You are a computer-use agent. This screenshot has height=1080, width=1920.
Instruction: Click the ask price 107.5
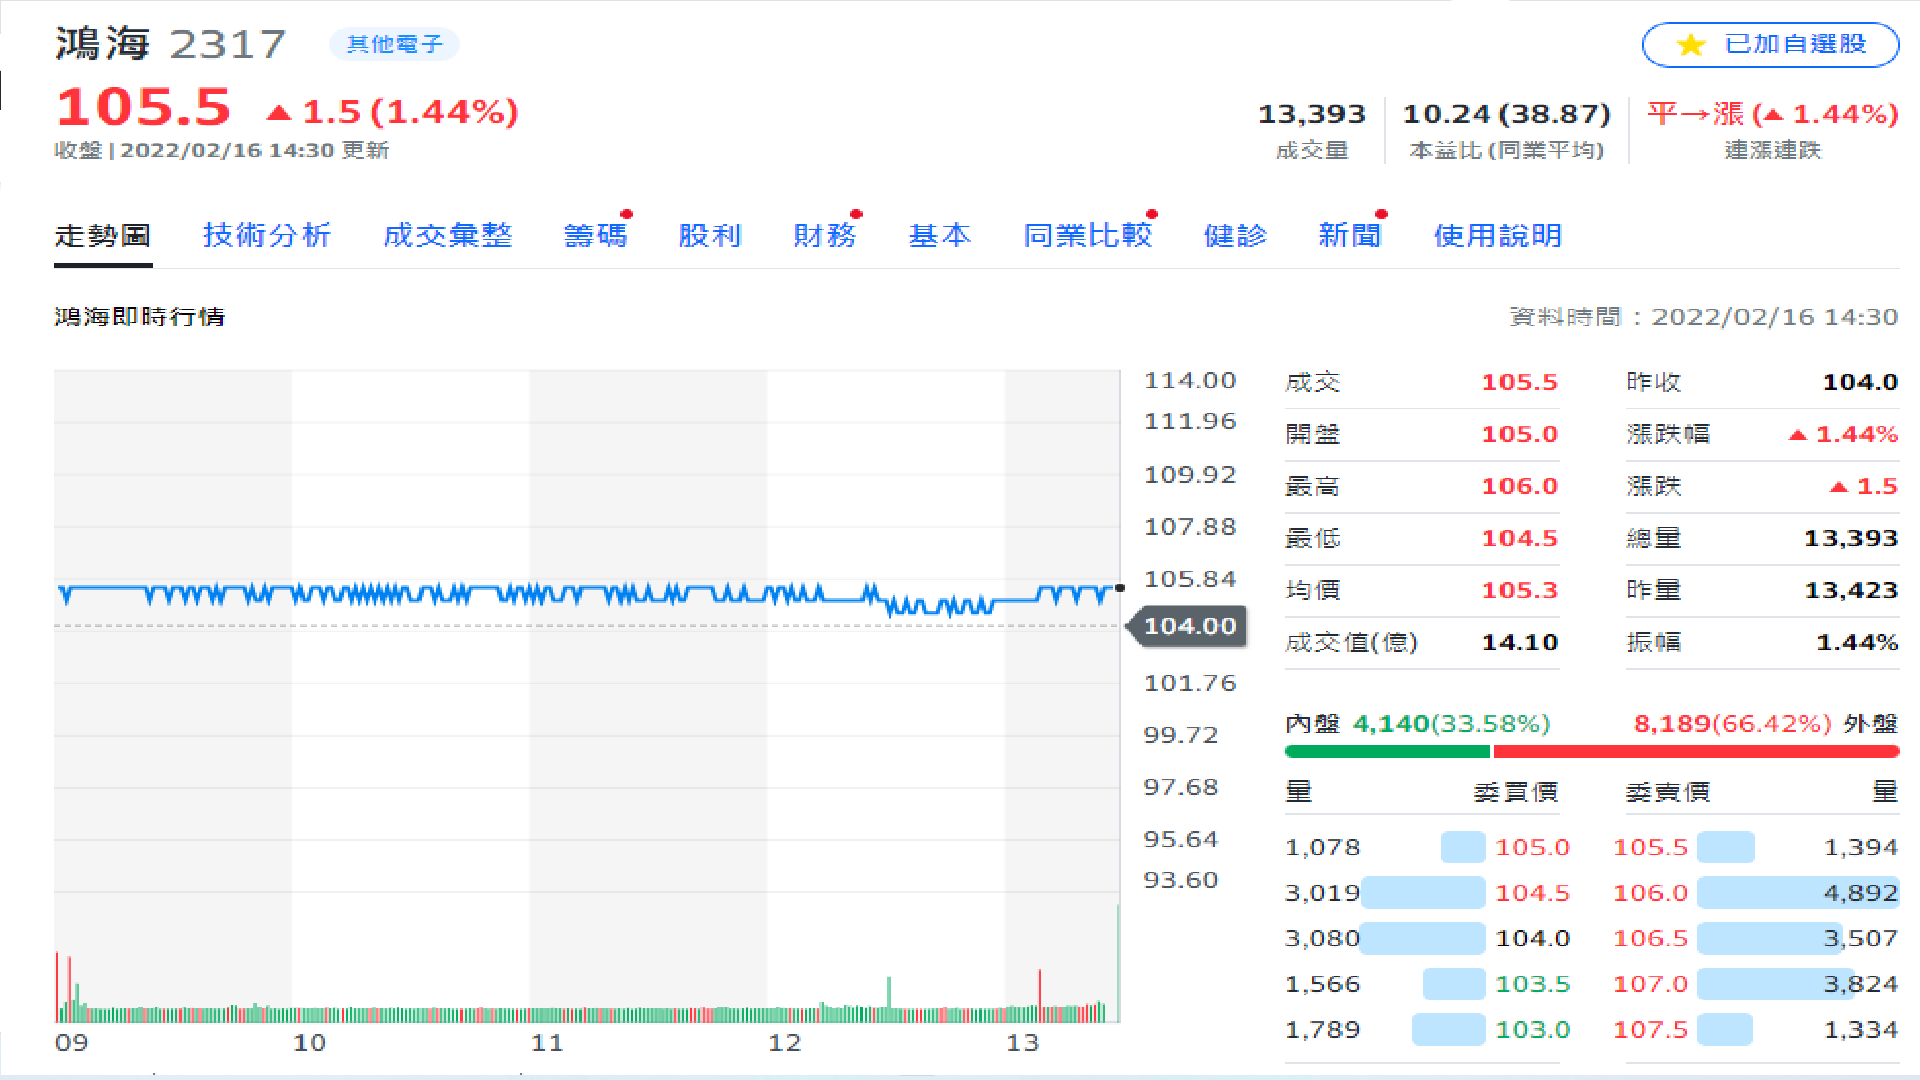pos(1650,1029)
